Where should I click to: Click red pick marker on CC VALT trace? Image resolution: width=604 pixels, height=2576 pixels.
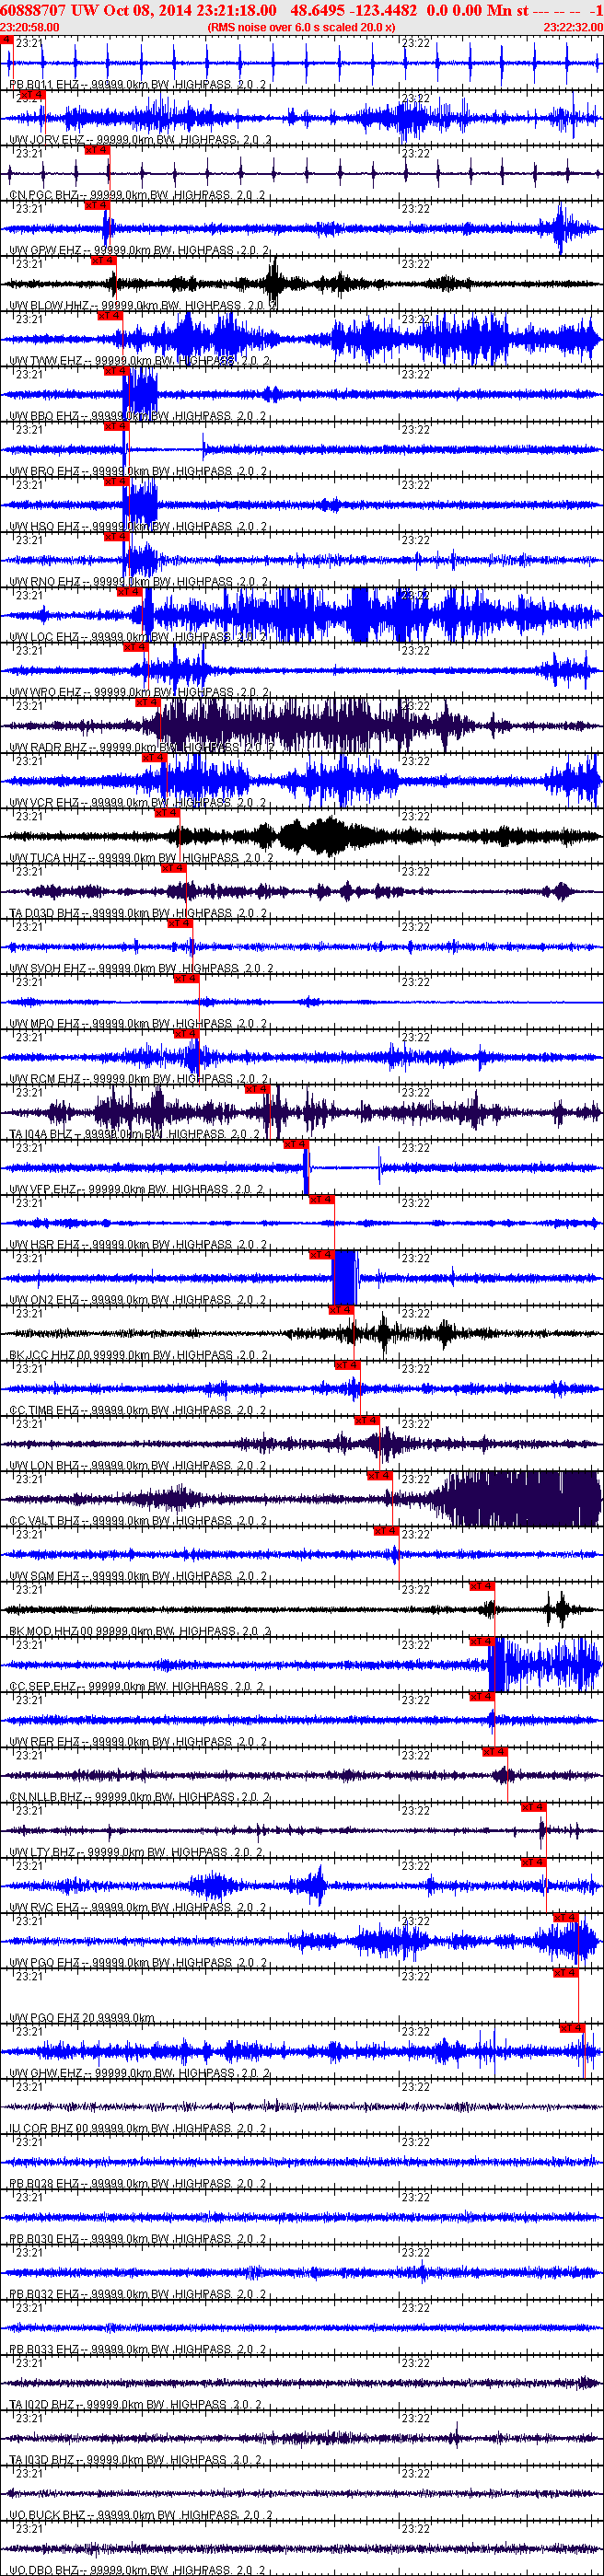coord(380,1476)
